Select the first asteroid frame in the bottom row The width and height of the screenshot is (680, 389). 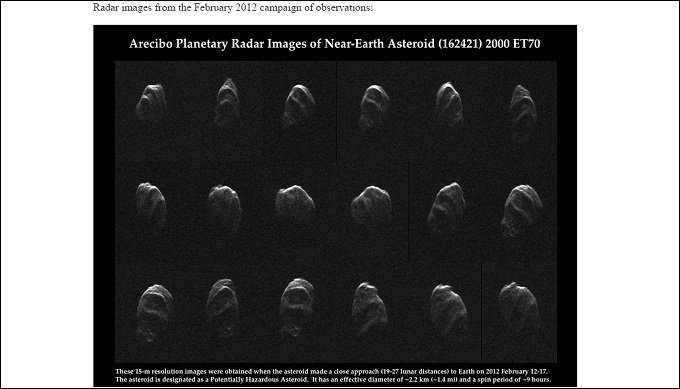[x=154, y=312]
